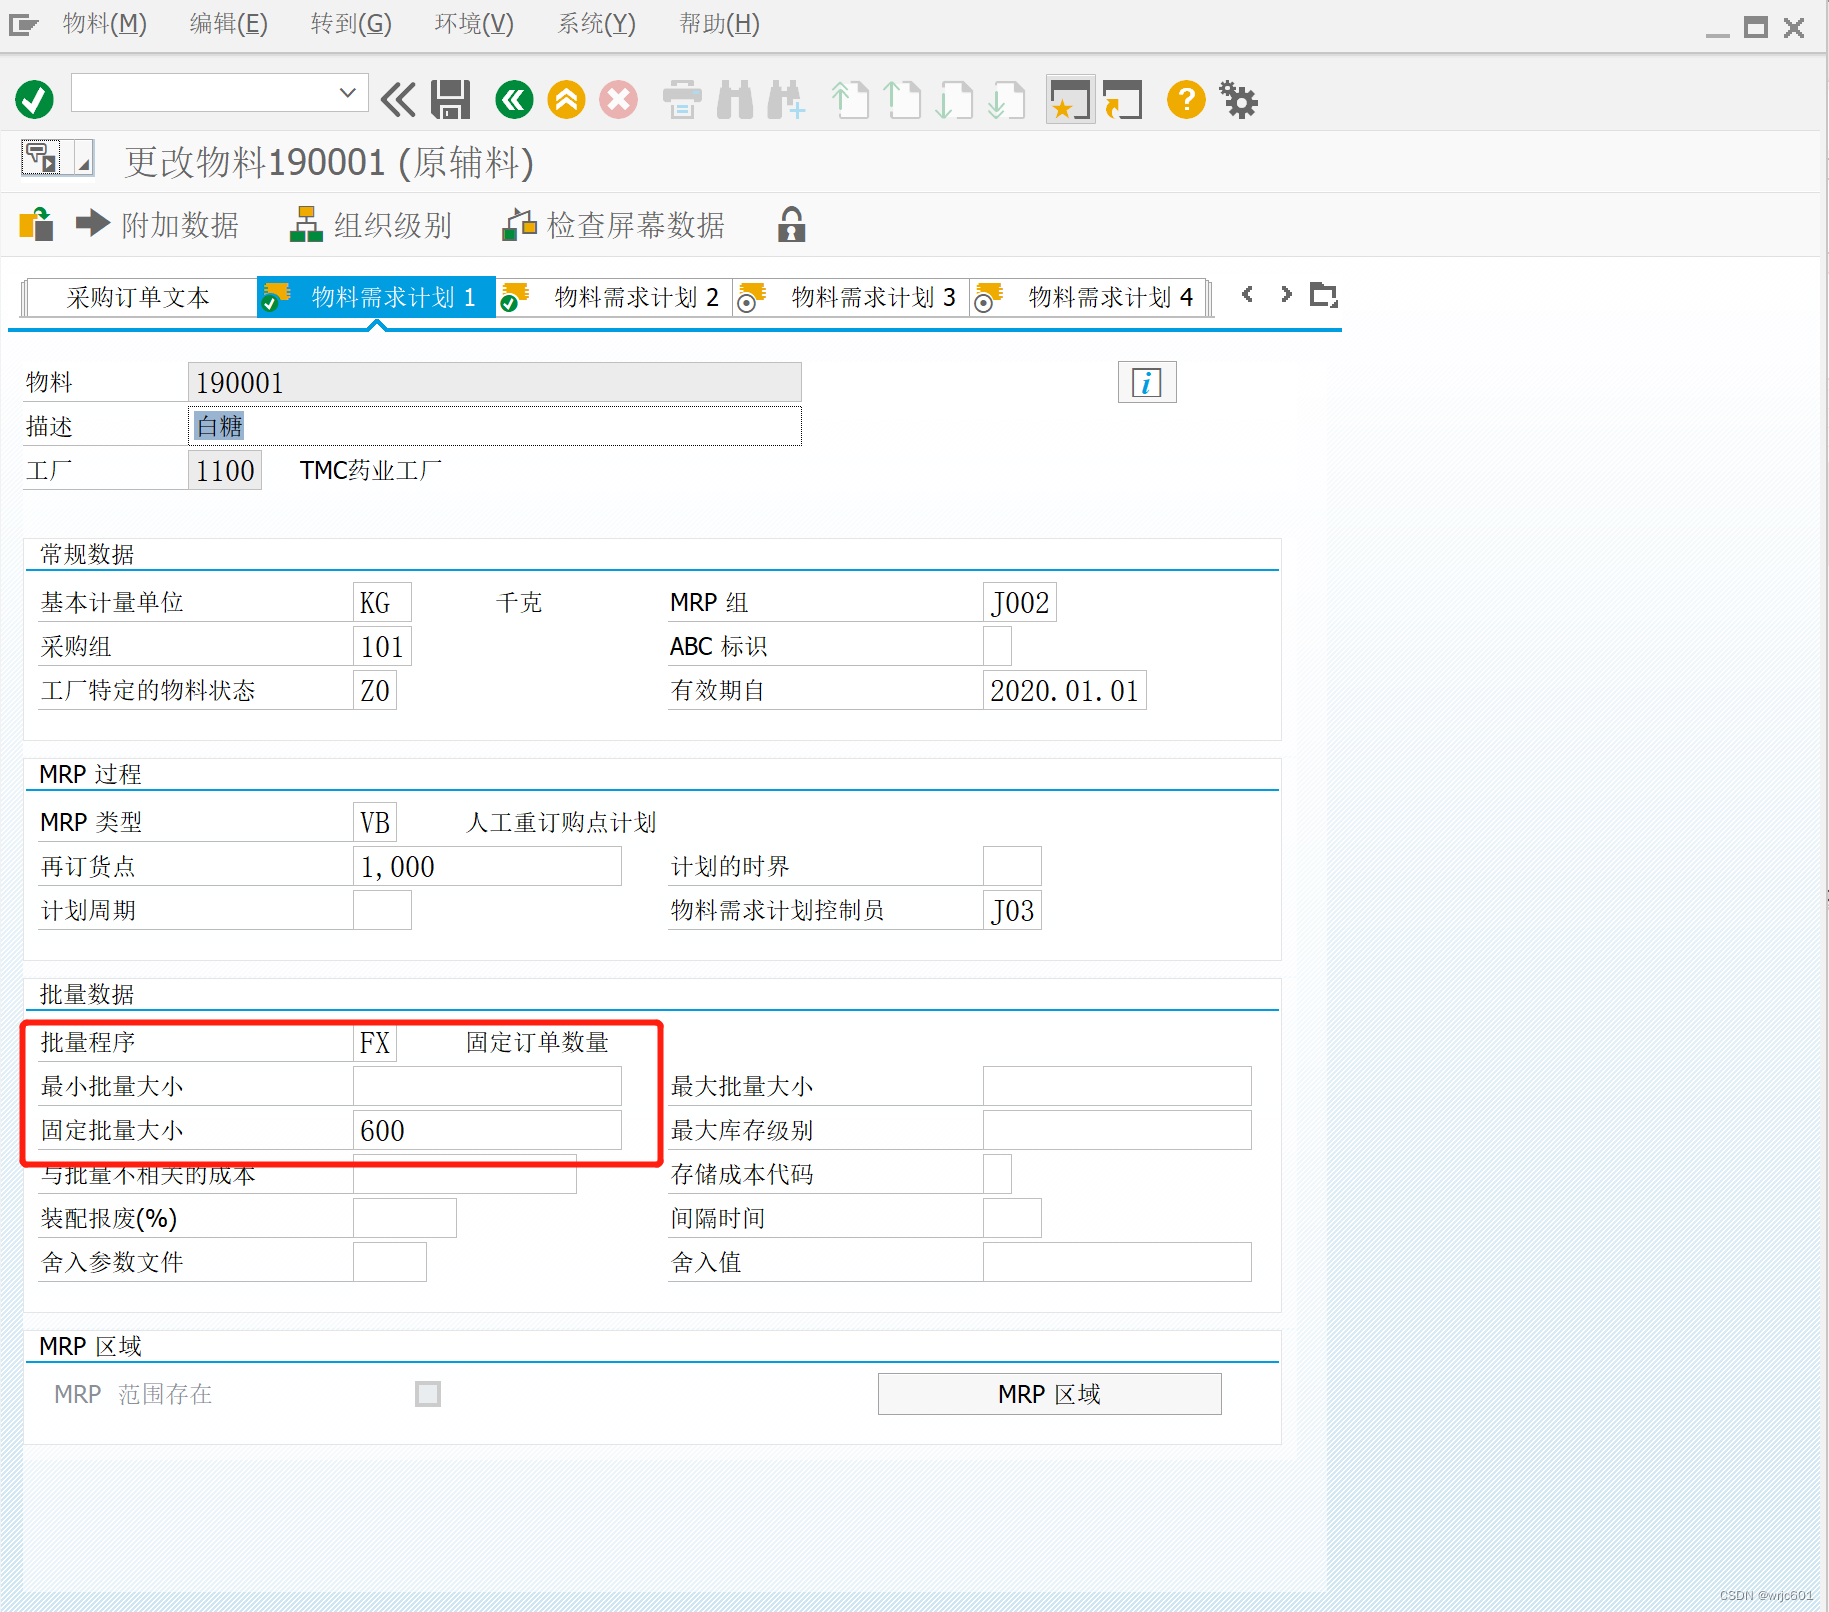The height and width of the screenshot is (1612, 1829).
Task: Open the 编辑(E) menu
Action: click(x=229, y=24)
